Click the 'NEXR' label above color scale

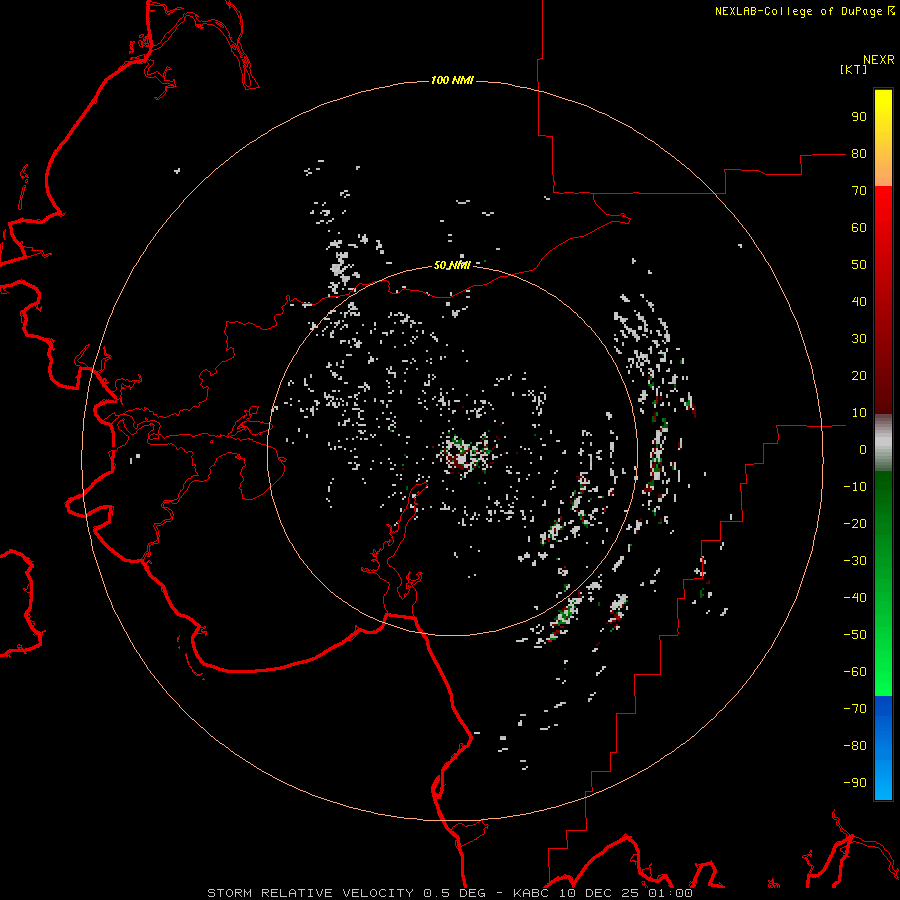[878, 60]
